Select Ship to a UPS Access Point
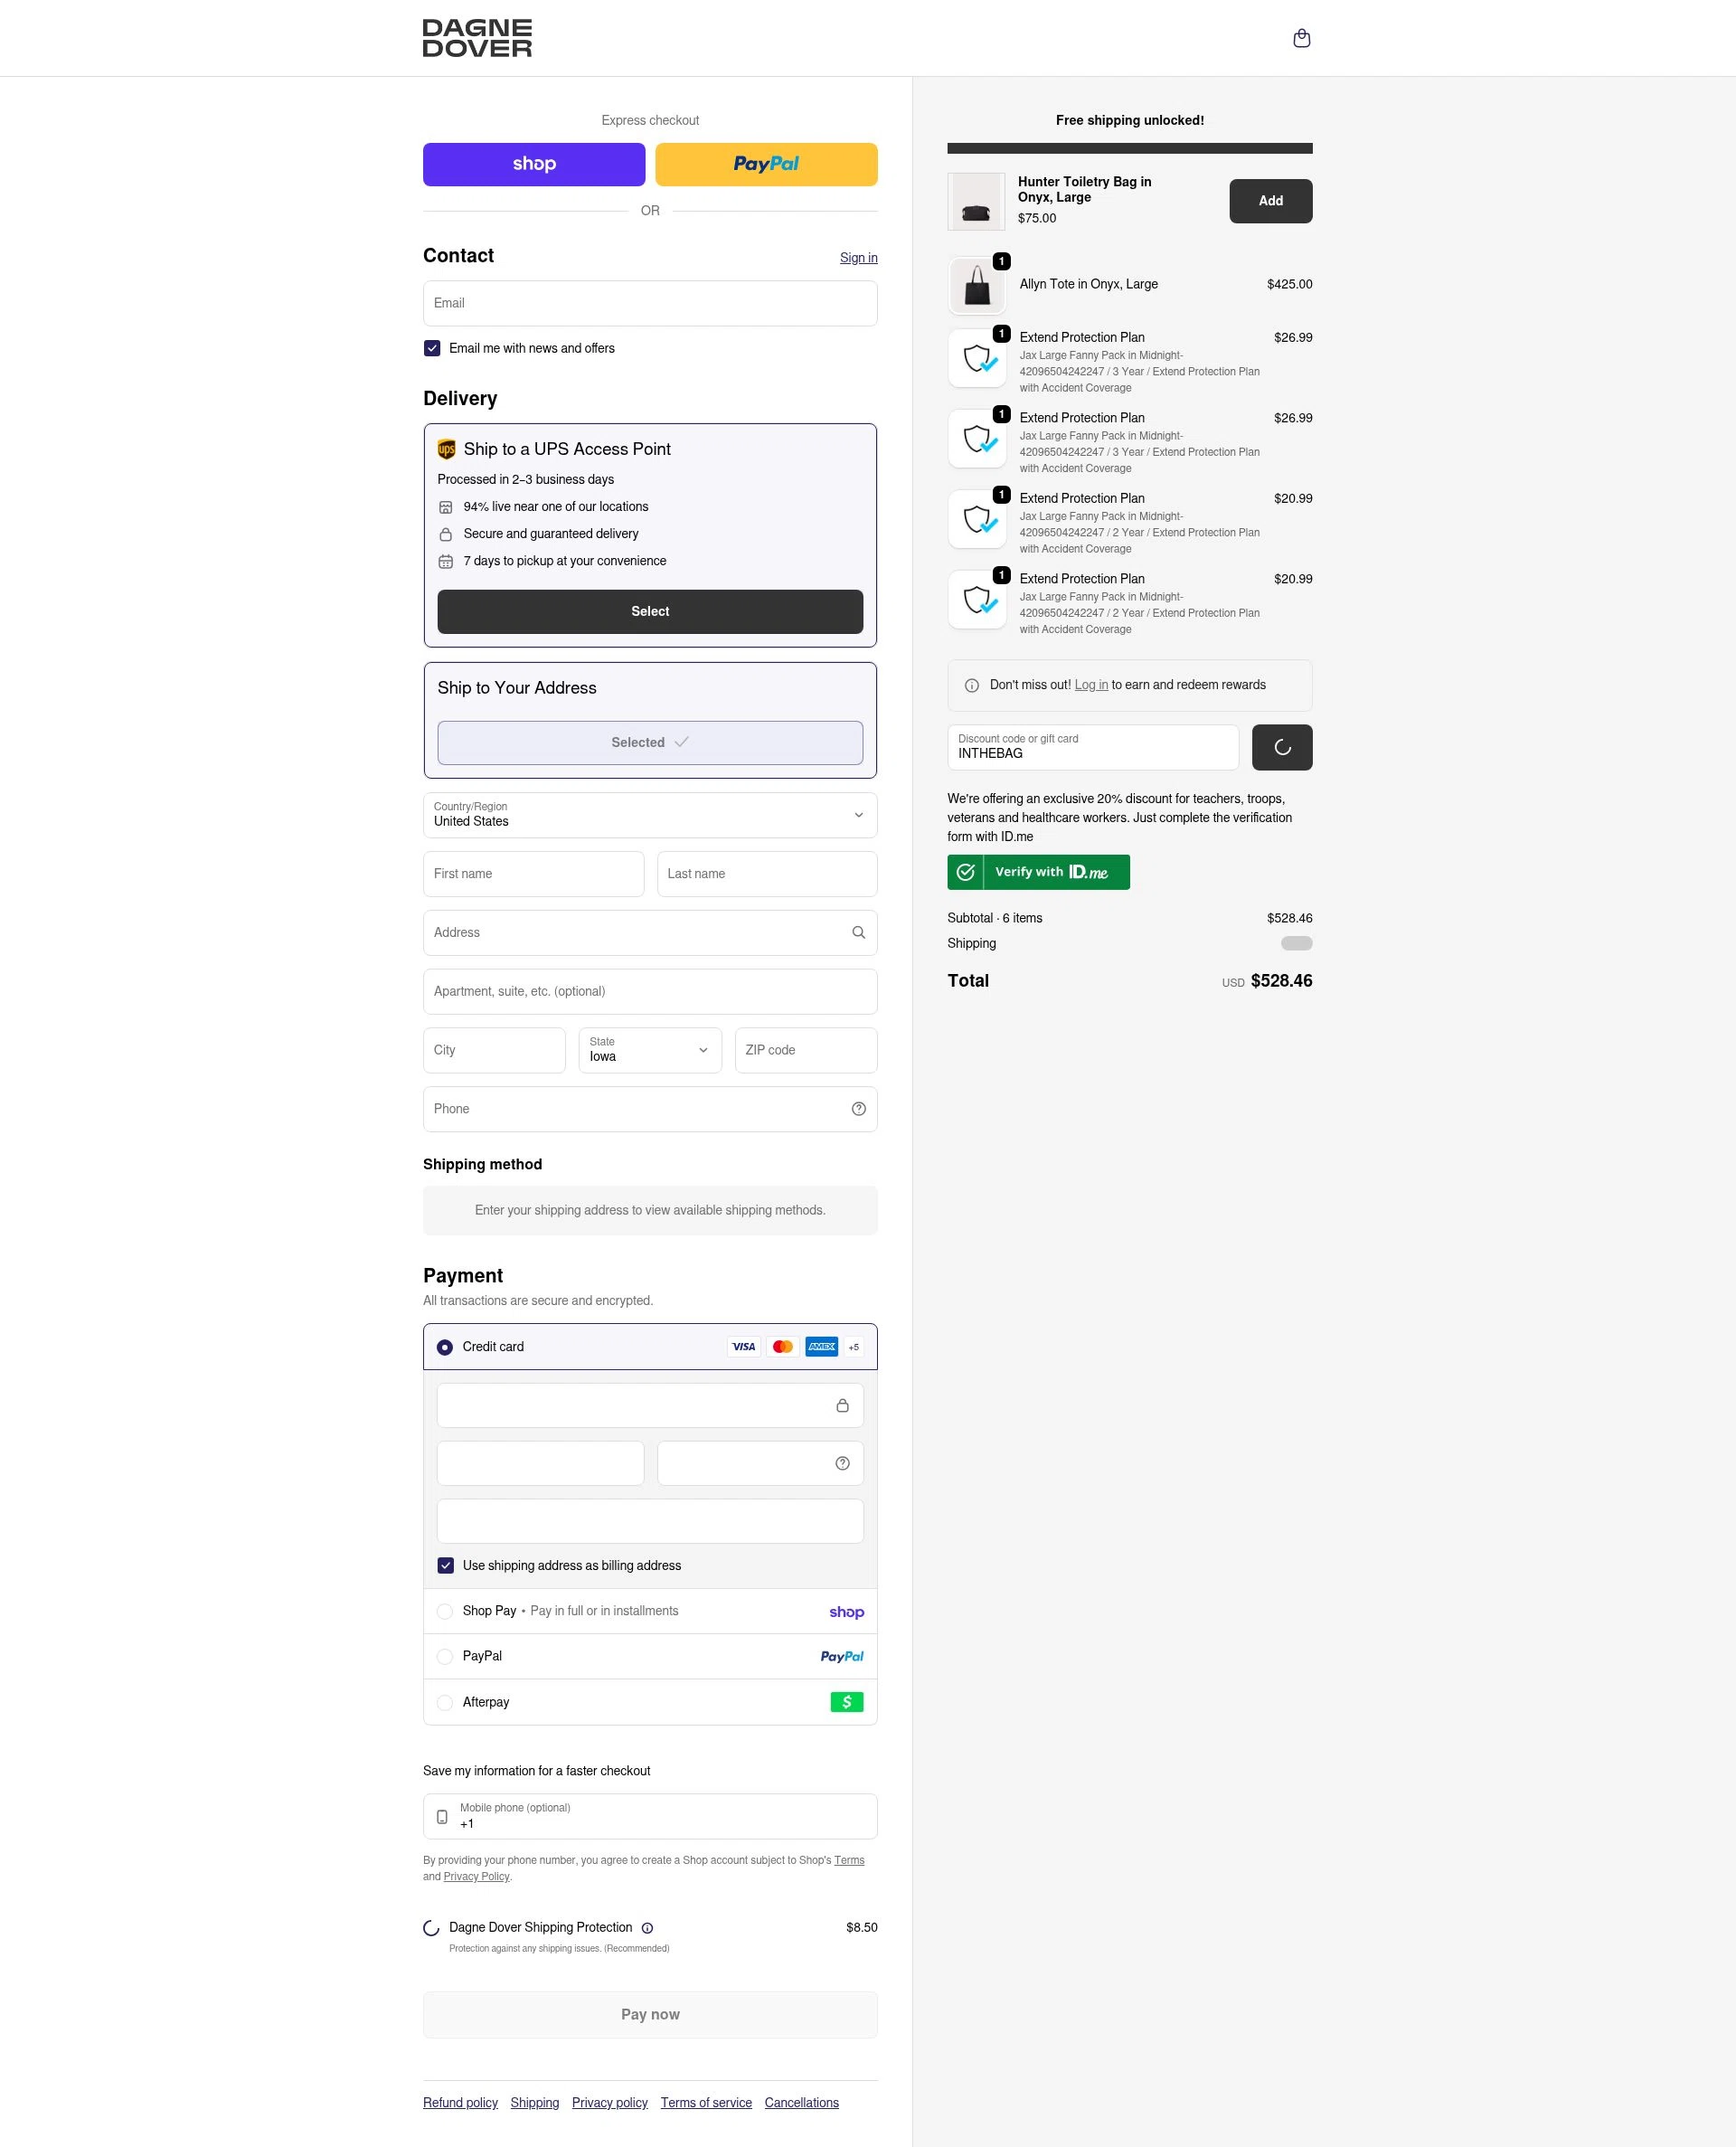The height and width of the screenshot is (2147, 1736). [650, 611]
